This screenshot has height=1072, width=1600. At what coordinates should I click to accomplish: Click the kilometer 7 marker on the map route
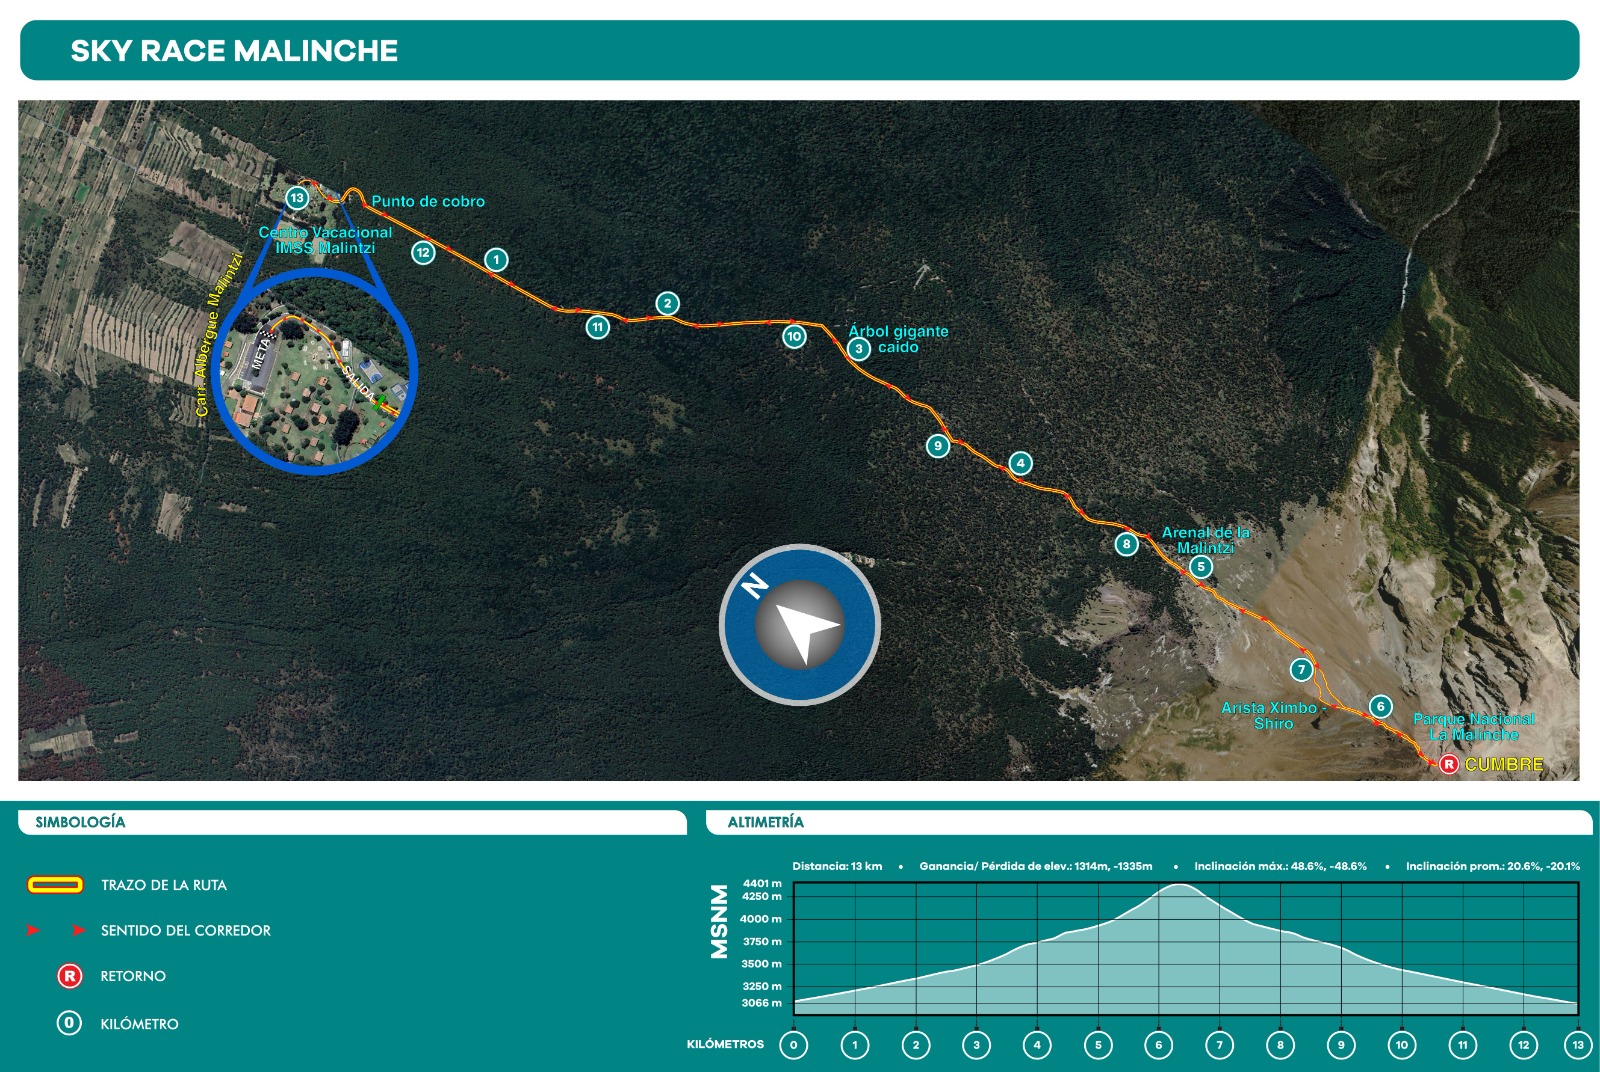[x=1301, y=670]
